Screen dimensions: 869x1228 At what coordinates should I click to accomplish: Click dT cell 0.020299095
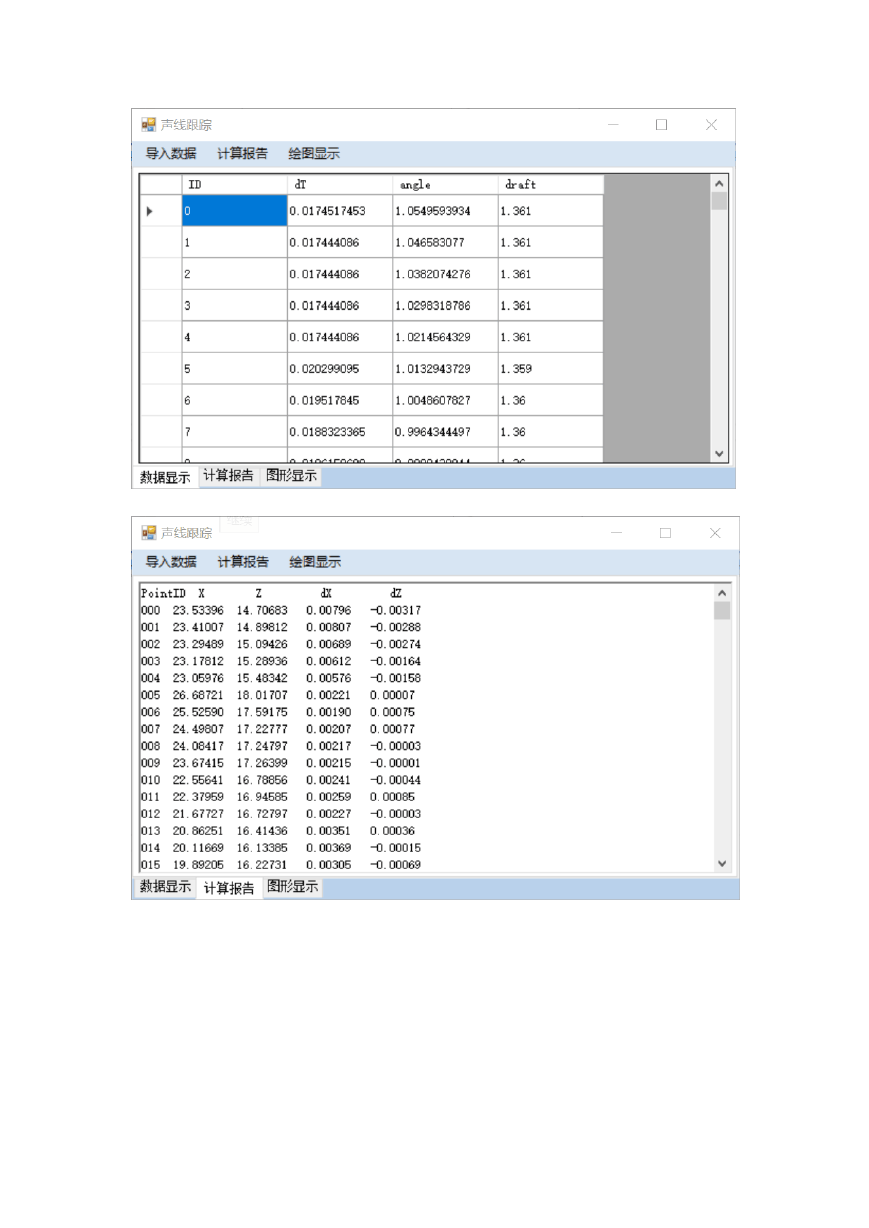click(340, 369)
